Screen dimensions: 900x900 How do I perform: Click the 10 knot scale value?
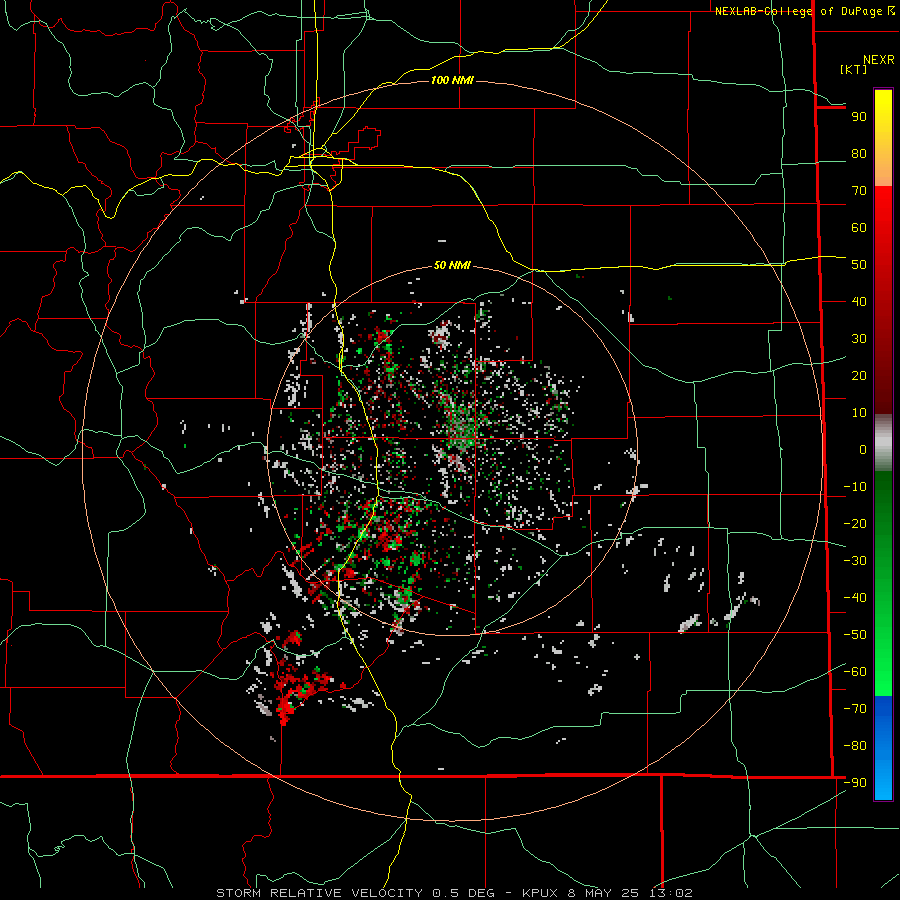tap(859, 413)
